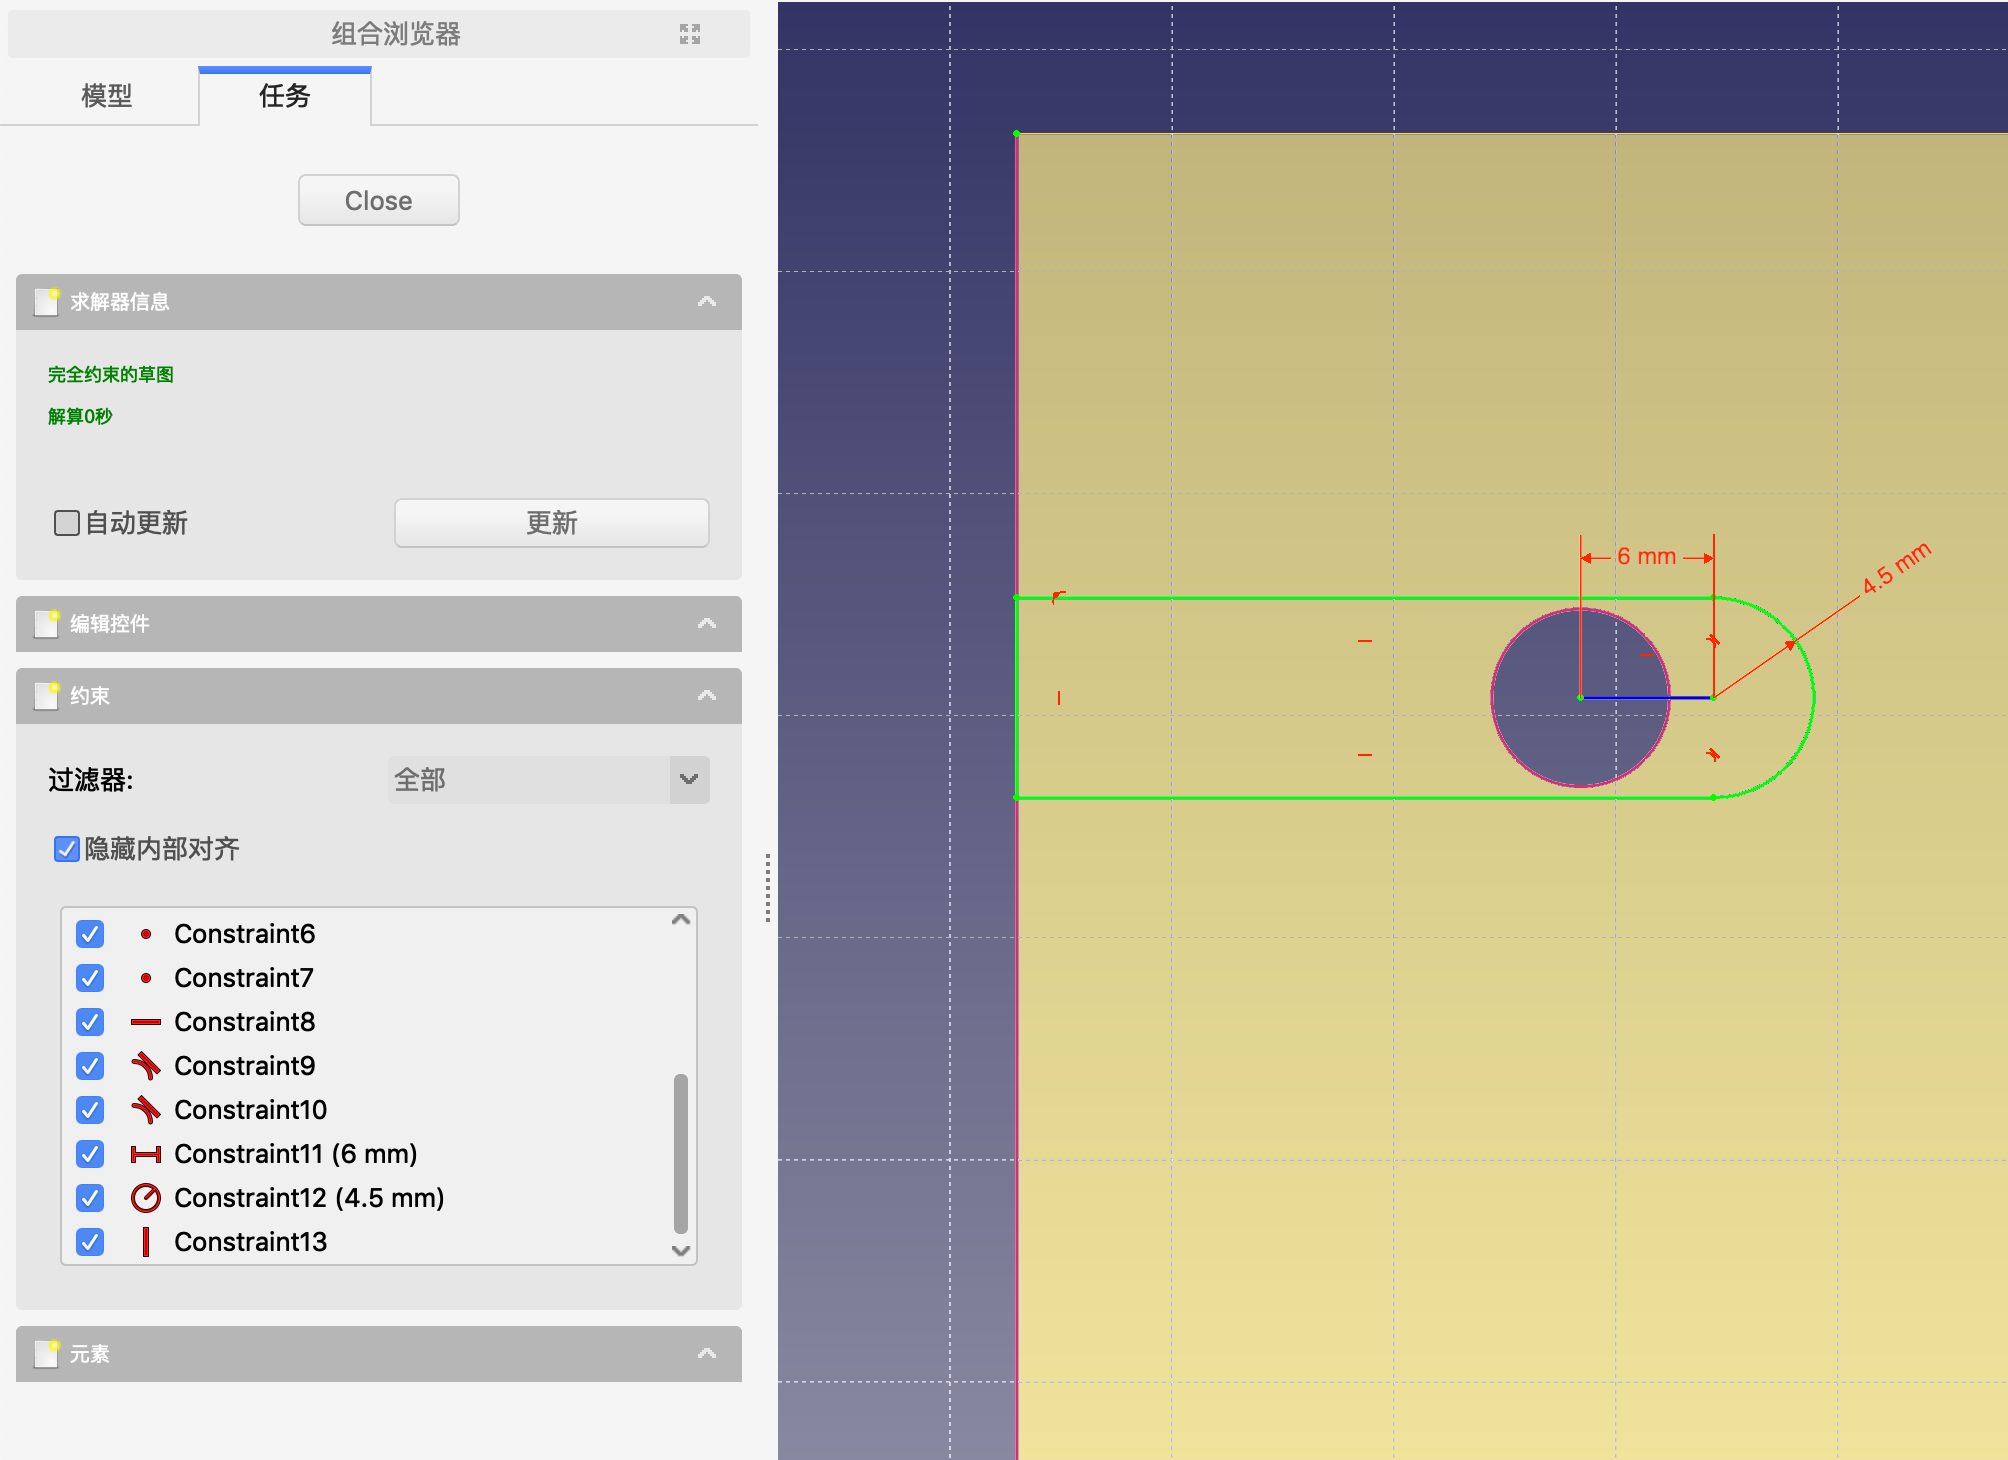The image size is (2008, 1460).
Task: Click the distance icon of Constraint11
Action: 146,1154
